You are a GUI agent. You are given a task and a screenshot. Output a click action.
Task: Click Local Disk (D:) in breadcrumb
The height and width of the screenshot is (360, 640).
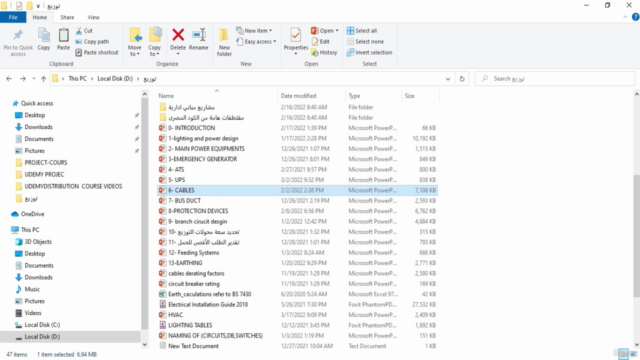pos(115,78)
